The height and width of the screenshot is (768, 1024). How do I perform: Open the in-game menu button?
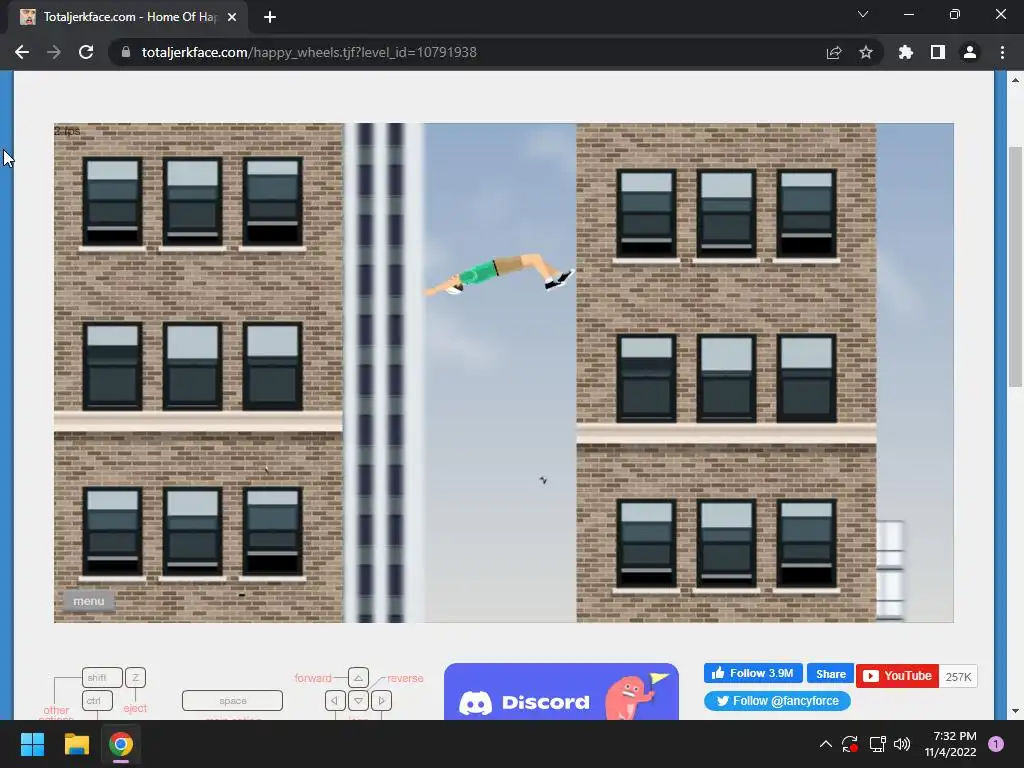(x=89, y=601)
